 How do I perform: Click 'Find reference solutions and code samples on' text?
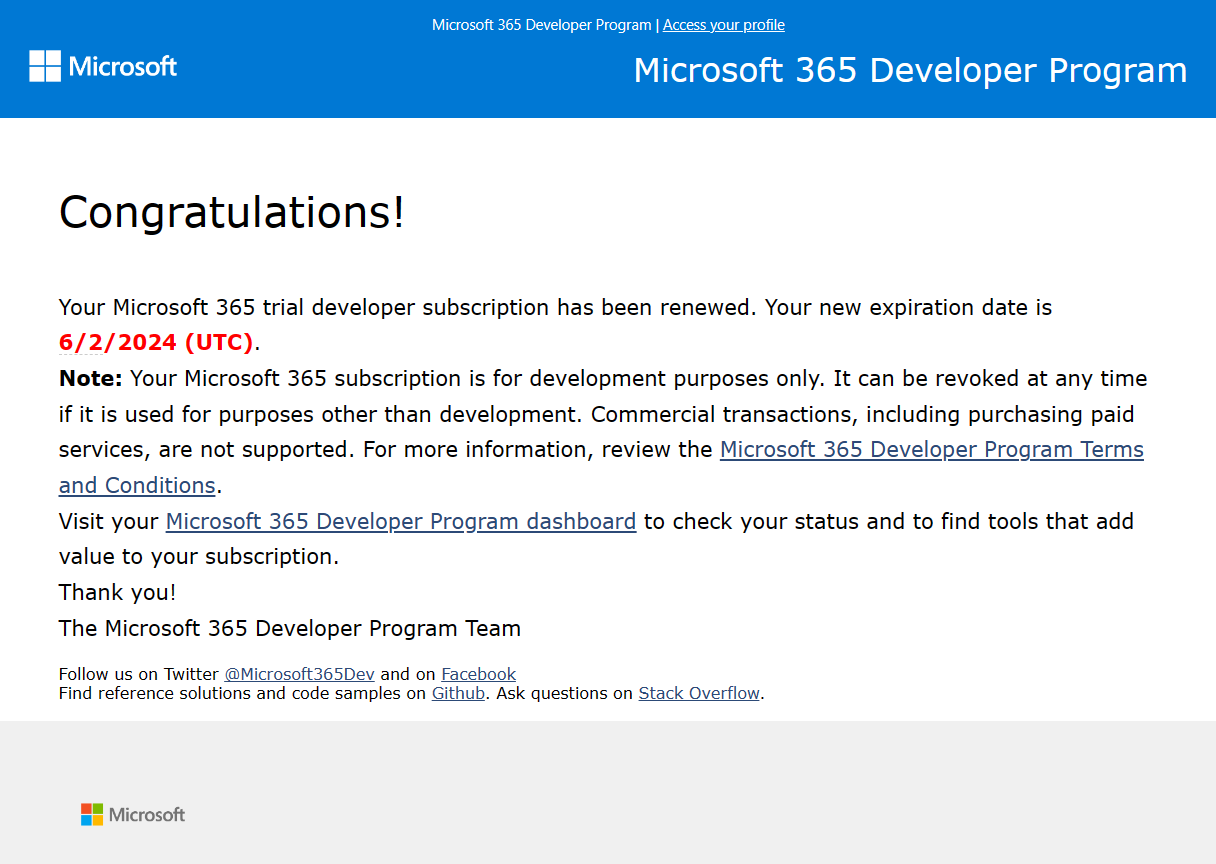(243, 693)
